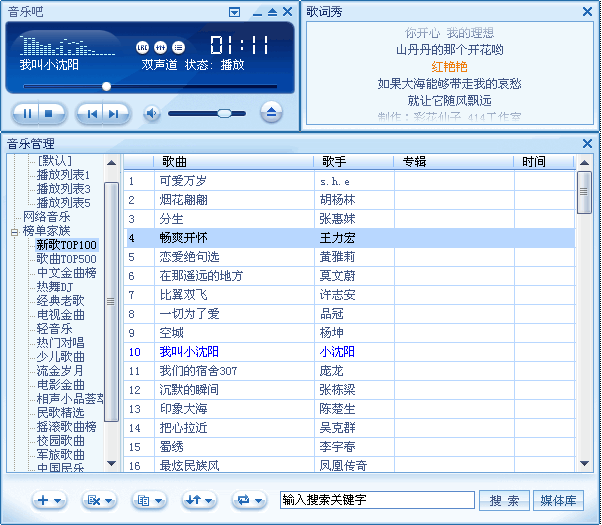The image size is (602, 525).
Task: Select song row 在那遥远的地方
Action: point(349,276)
